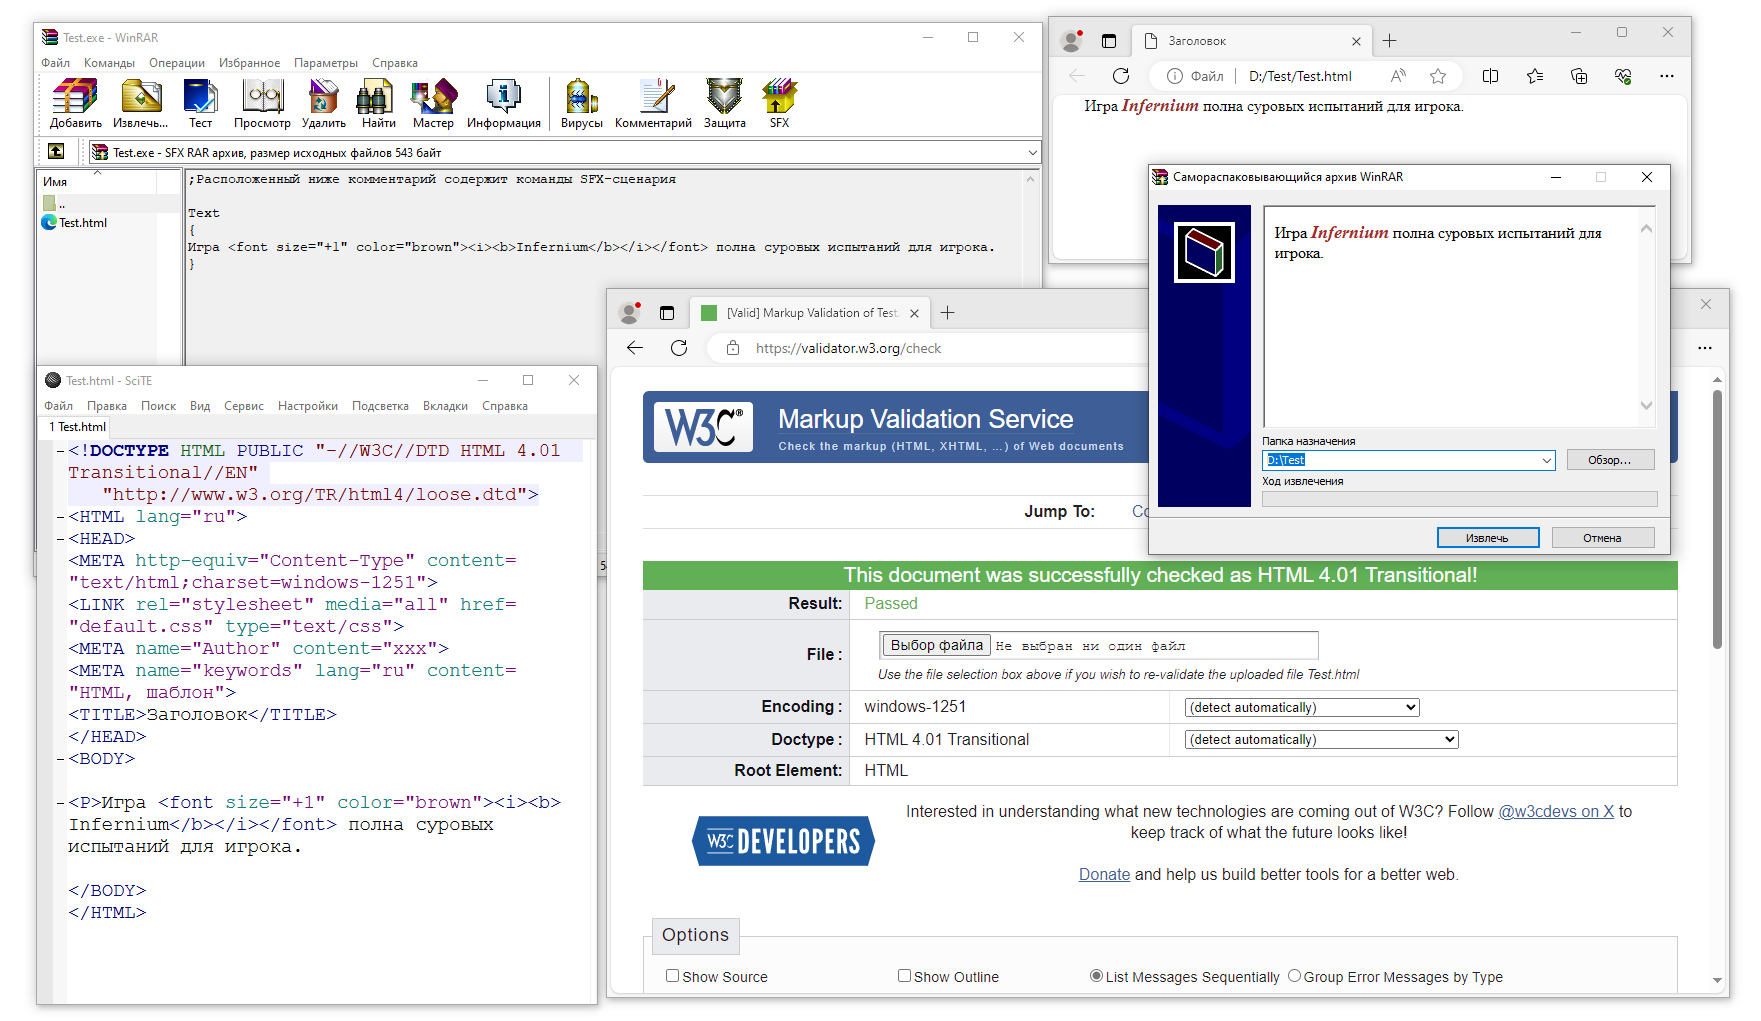Screen dimensions: 1761x1021
Task: Expand the WinRAR archive path dropdown
Action: 1032,152
